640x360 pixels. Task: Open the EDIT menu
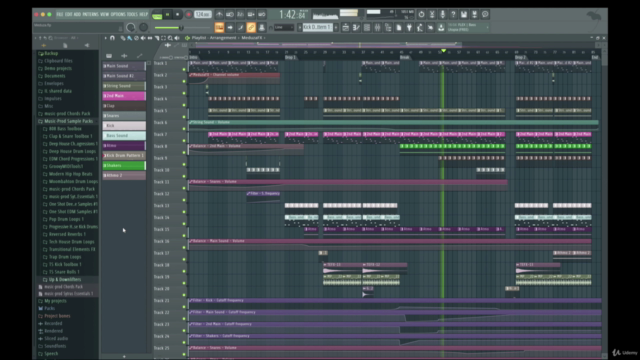tap(68, 14)
